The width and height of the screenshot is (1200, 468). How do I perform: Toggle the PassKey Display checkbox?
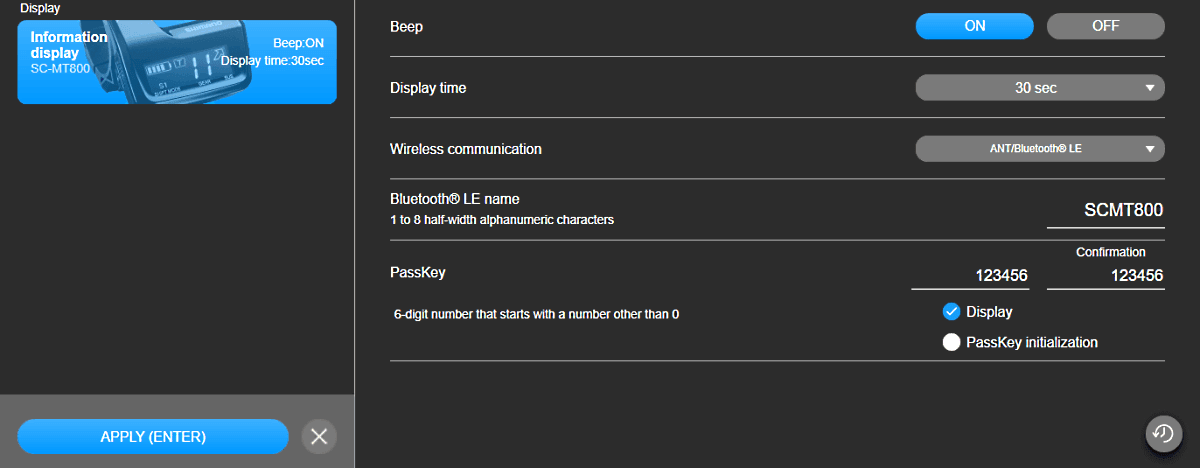coord(952,312)
